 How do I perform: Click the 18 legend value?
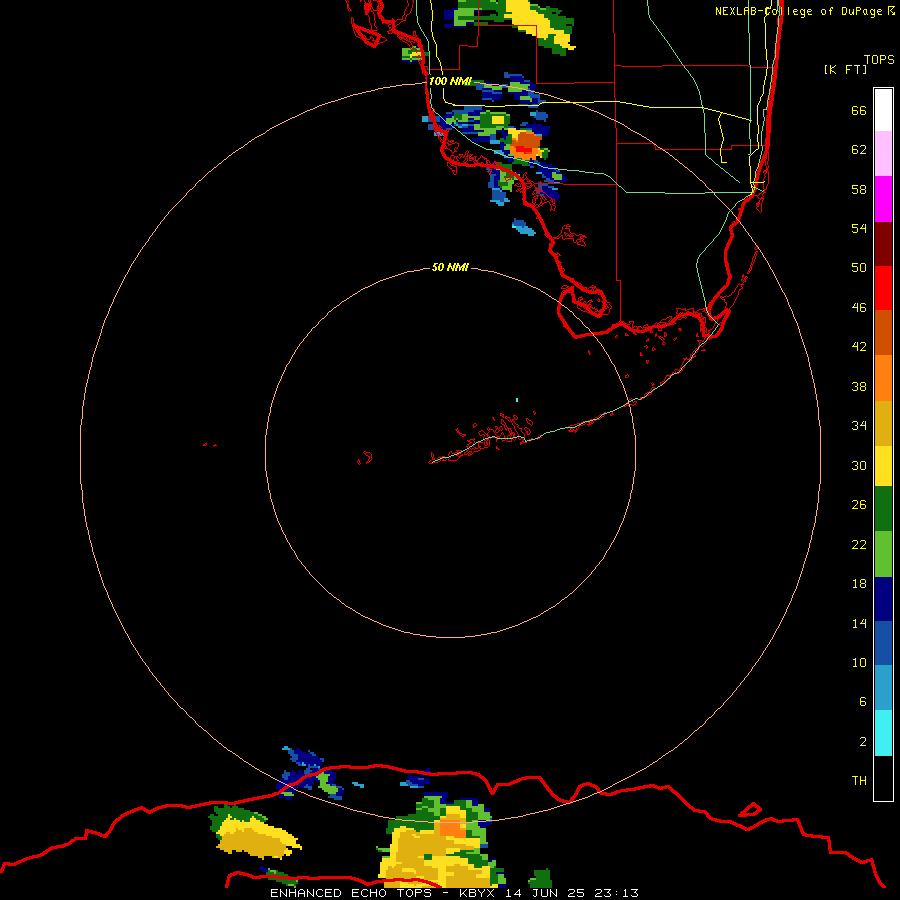[859, 584]
